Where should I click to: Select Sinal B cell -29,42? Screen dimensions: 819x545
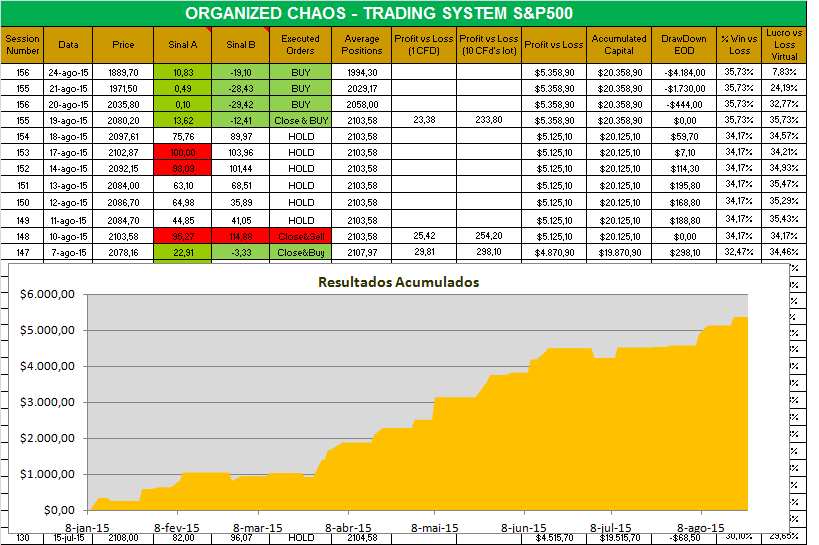click(241, 105)
